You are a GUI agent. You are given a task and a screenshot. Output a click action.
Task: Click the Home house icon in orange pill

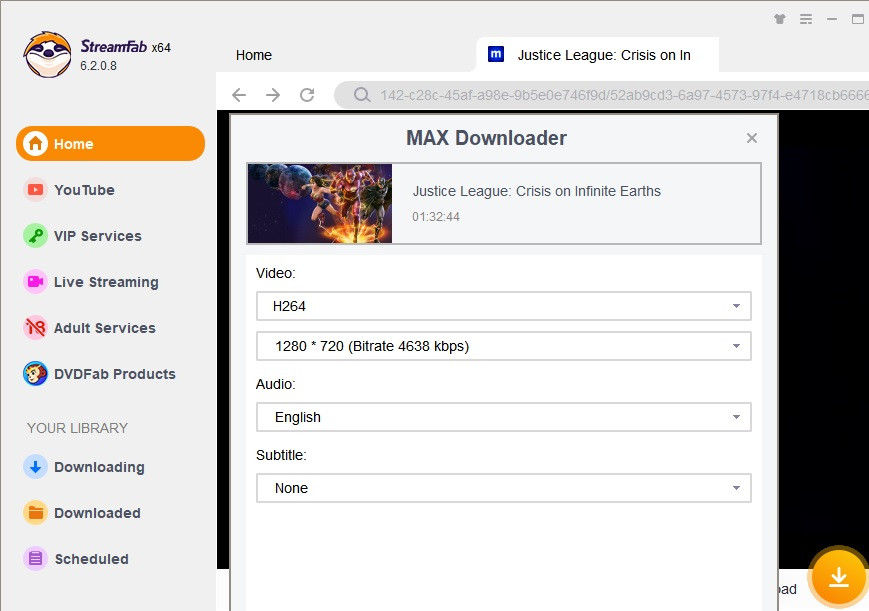pos(35,144)
